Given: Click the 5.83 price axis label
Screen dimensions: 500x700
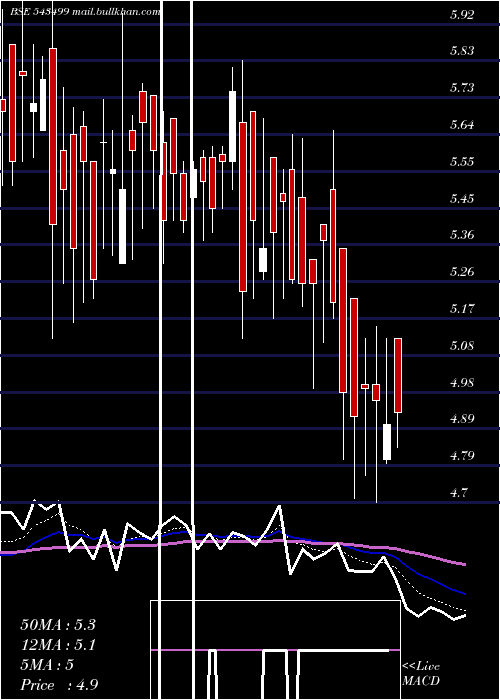Looking at the screenshot, I should (462, 51).
